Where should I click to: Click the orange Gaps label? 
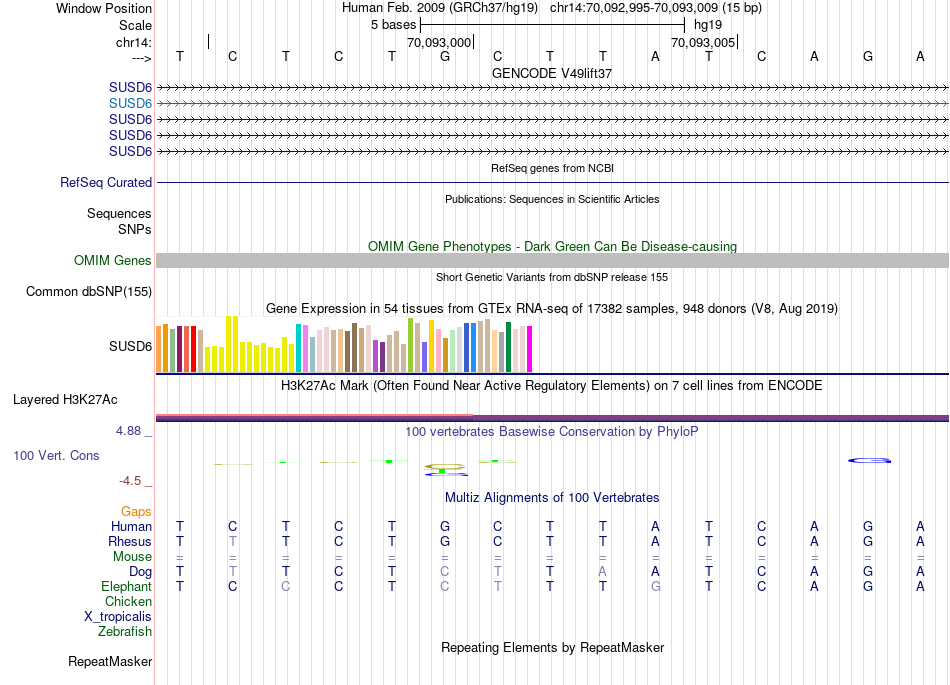136,512
